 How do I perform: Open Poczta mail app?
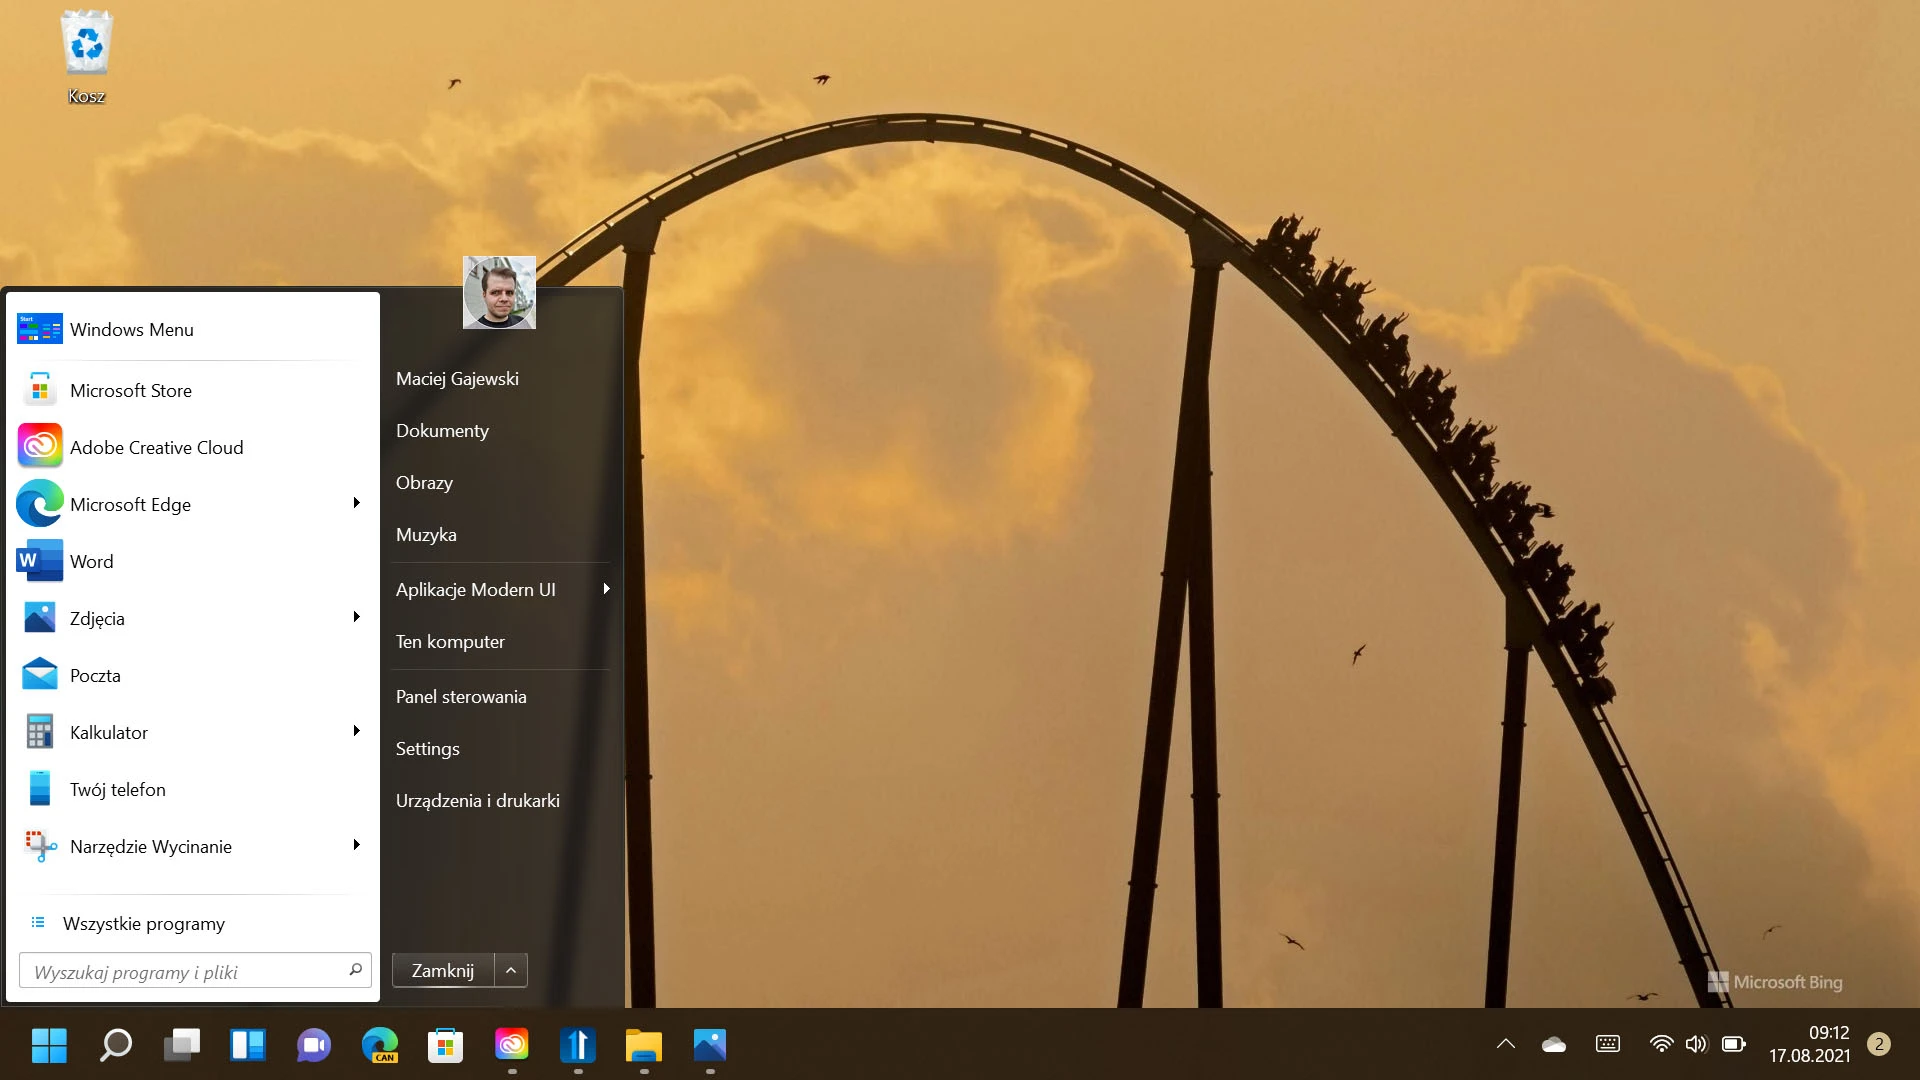pyautogui.click(x=192, y=675)
